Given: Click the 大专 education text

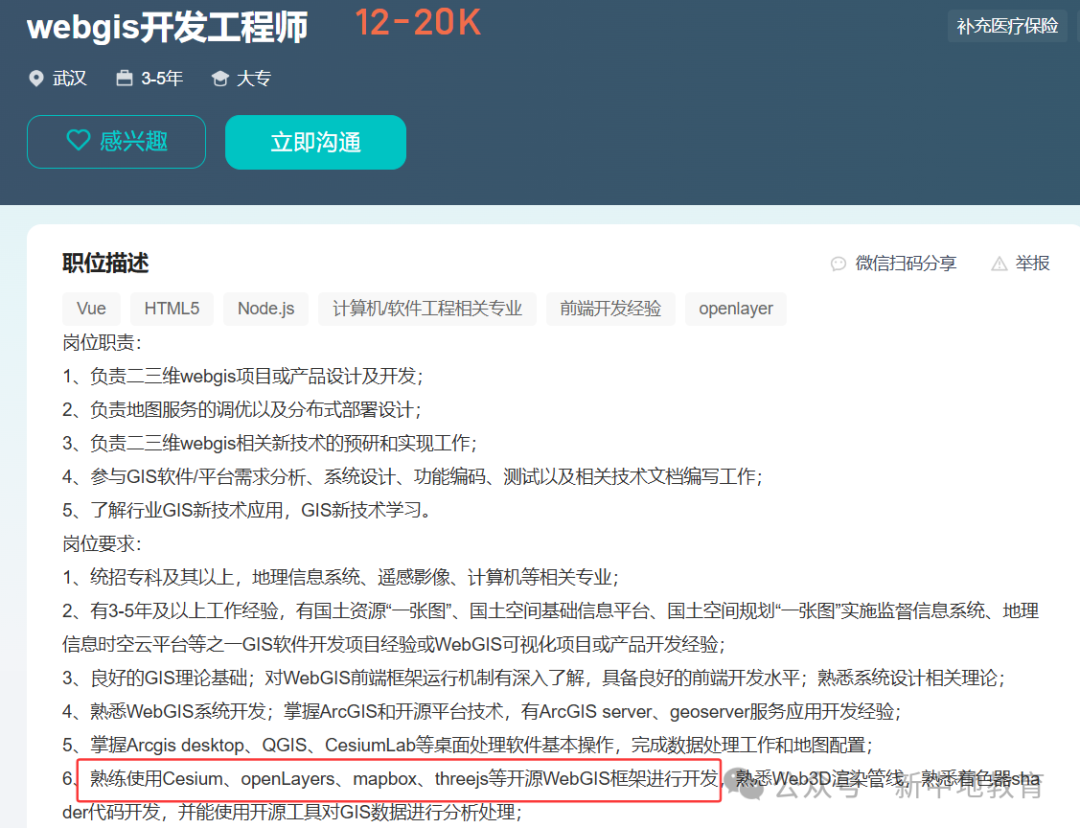Looking at the screenshot, I should click(253, 79).
